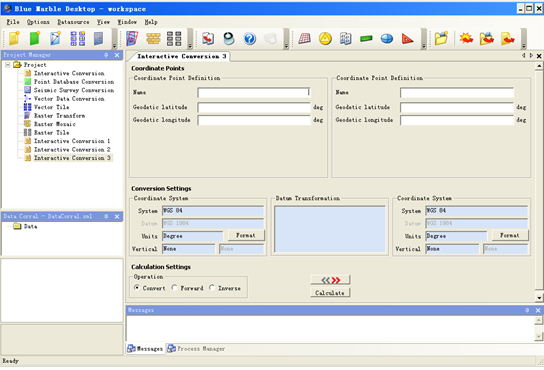Click the left Geodetic latitude input field

254,107
